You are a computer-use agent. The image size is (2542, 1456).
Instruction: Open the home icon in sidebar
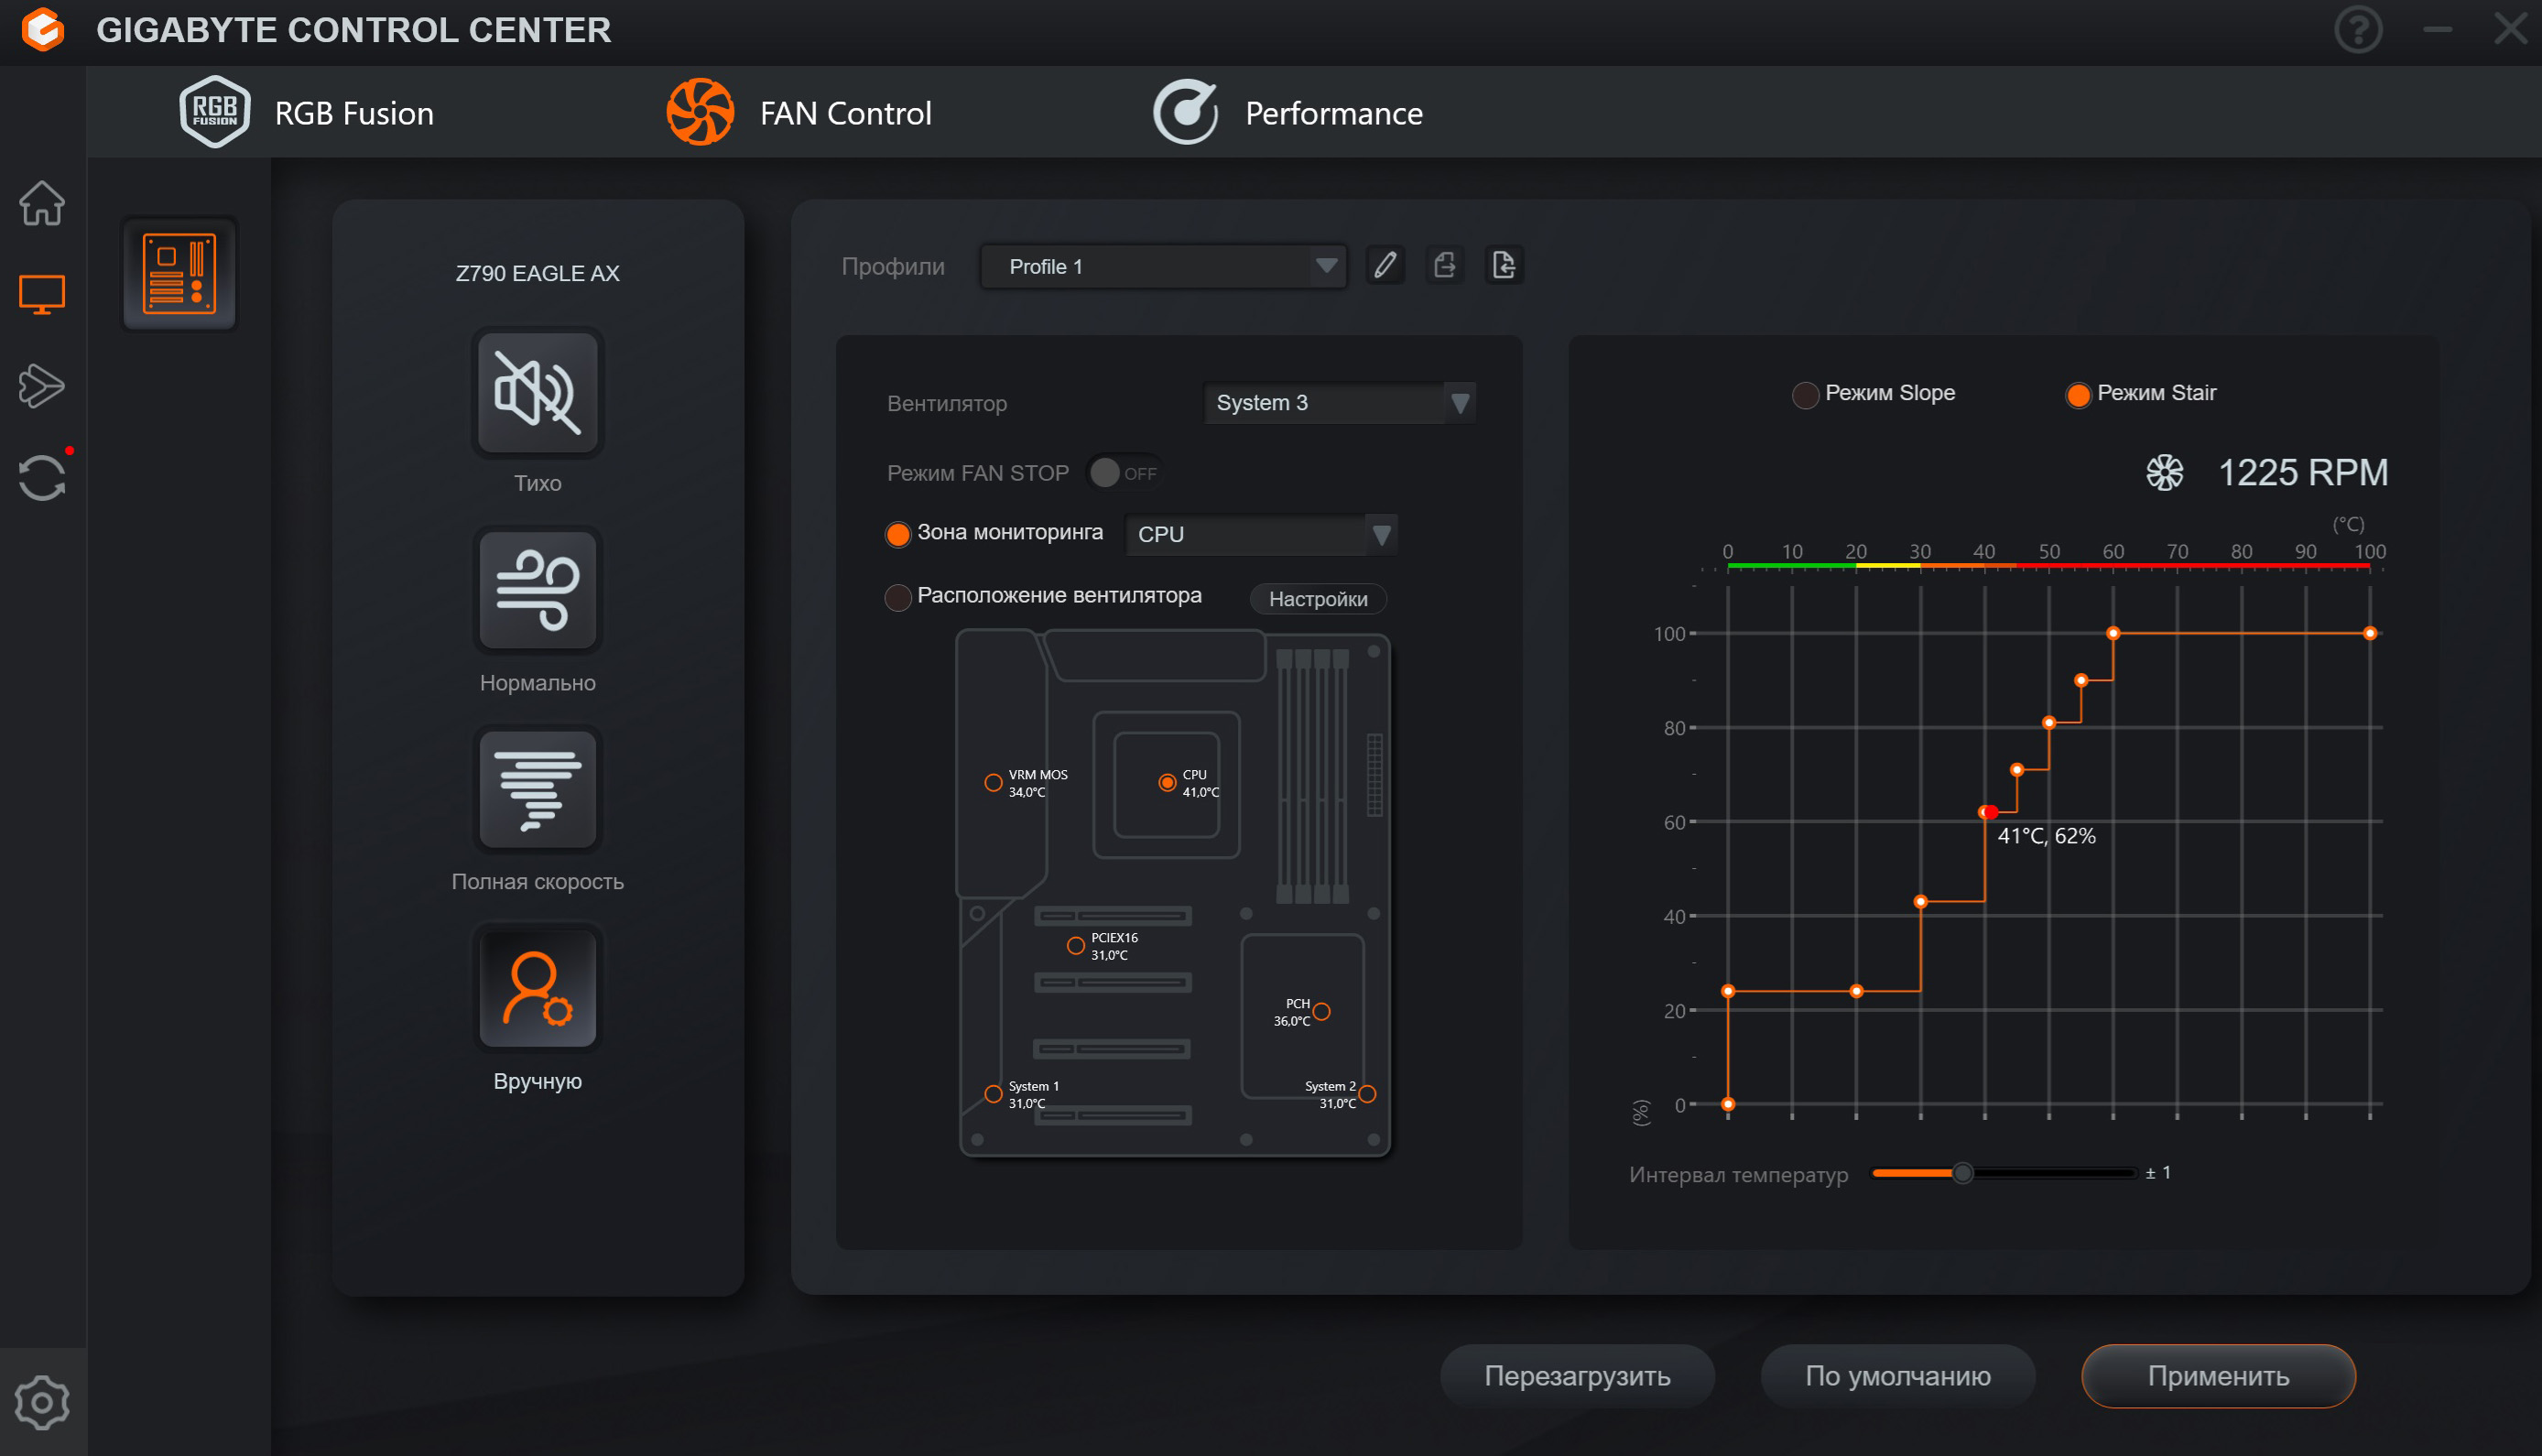coord(42,203)
